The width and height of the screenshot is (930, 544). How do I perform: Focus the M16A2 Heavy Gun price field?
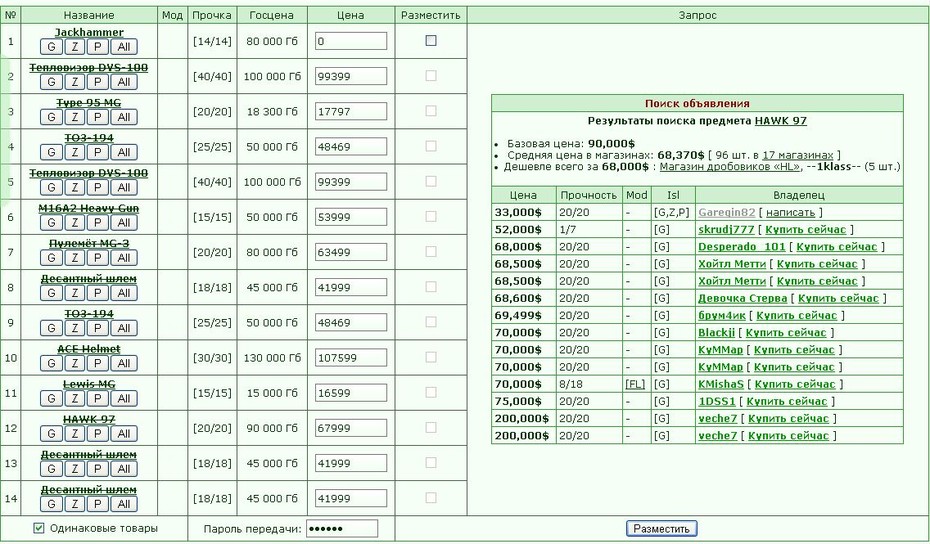pyautogui.click(x=351, y=217)
